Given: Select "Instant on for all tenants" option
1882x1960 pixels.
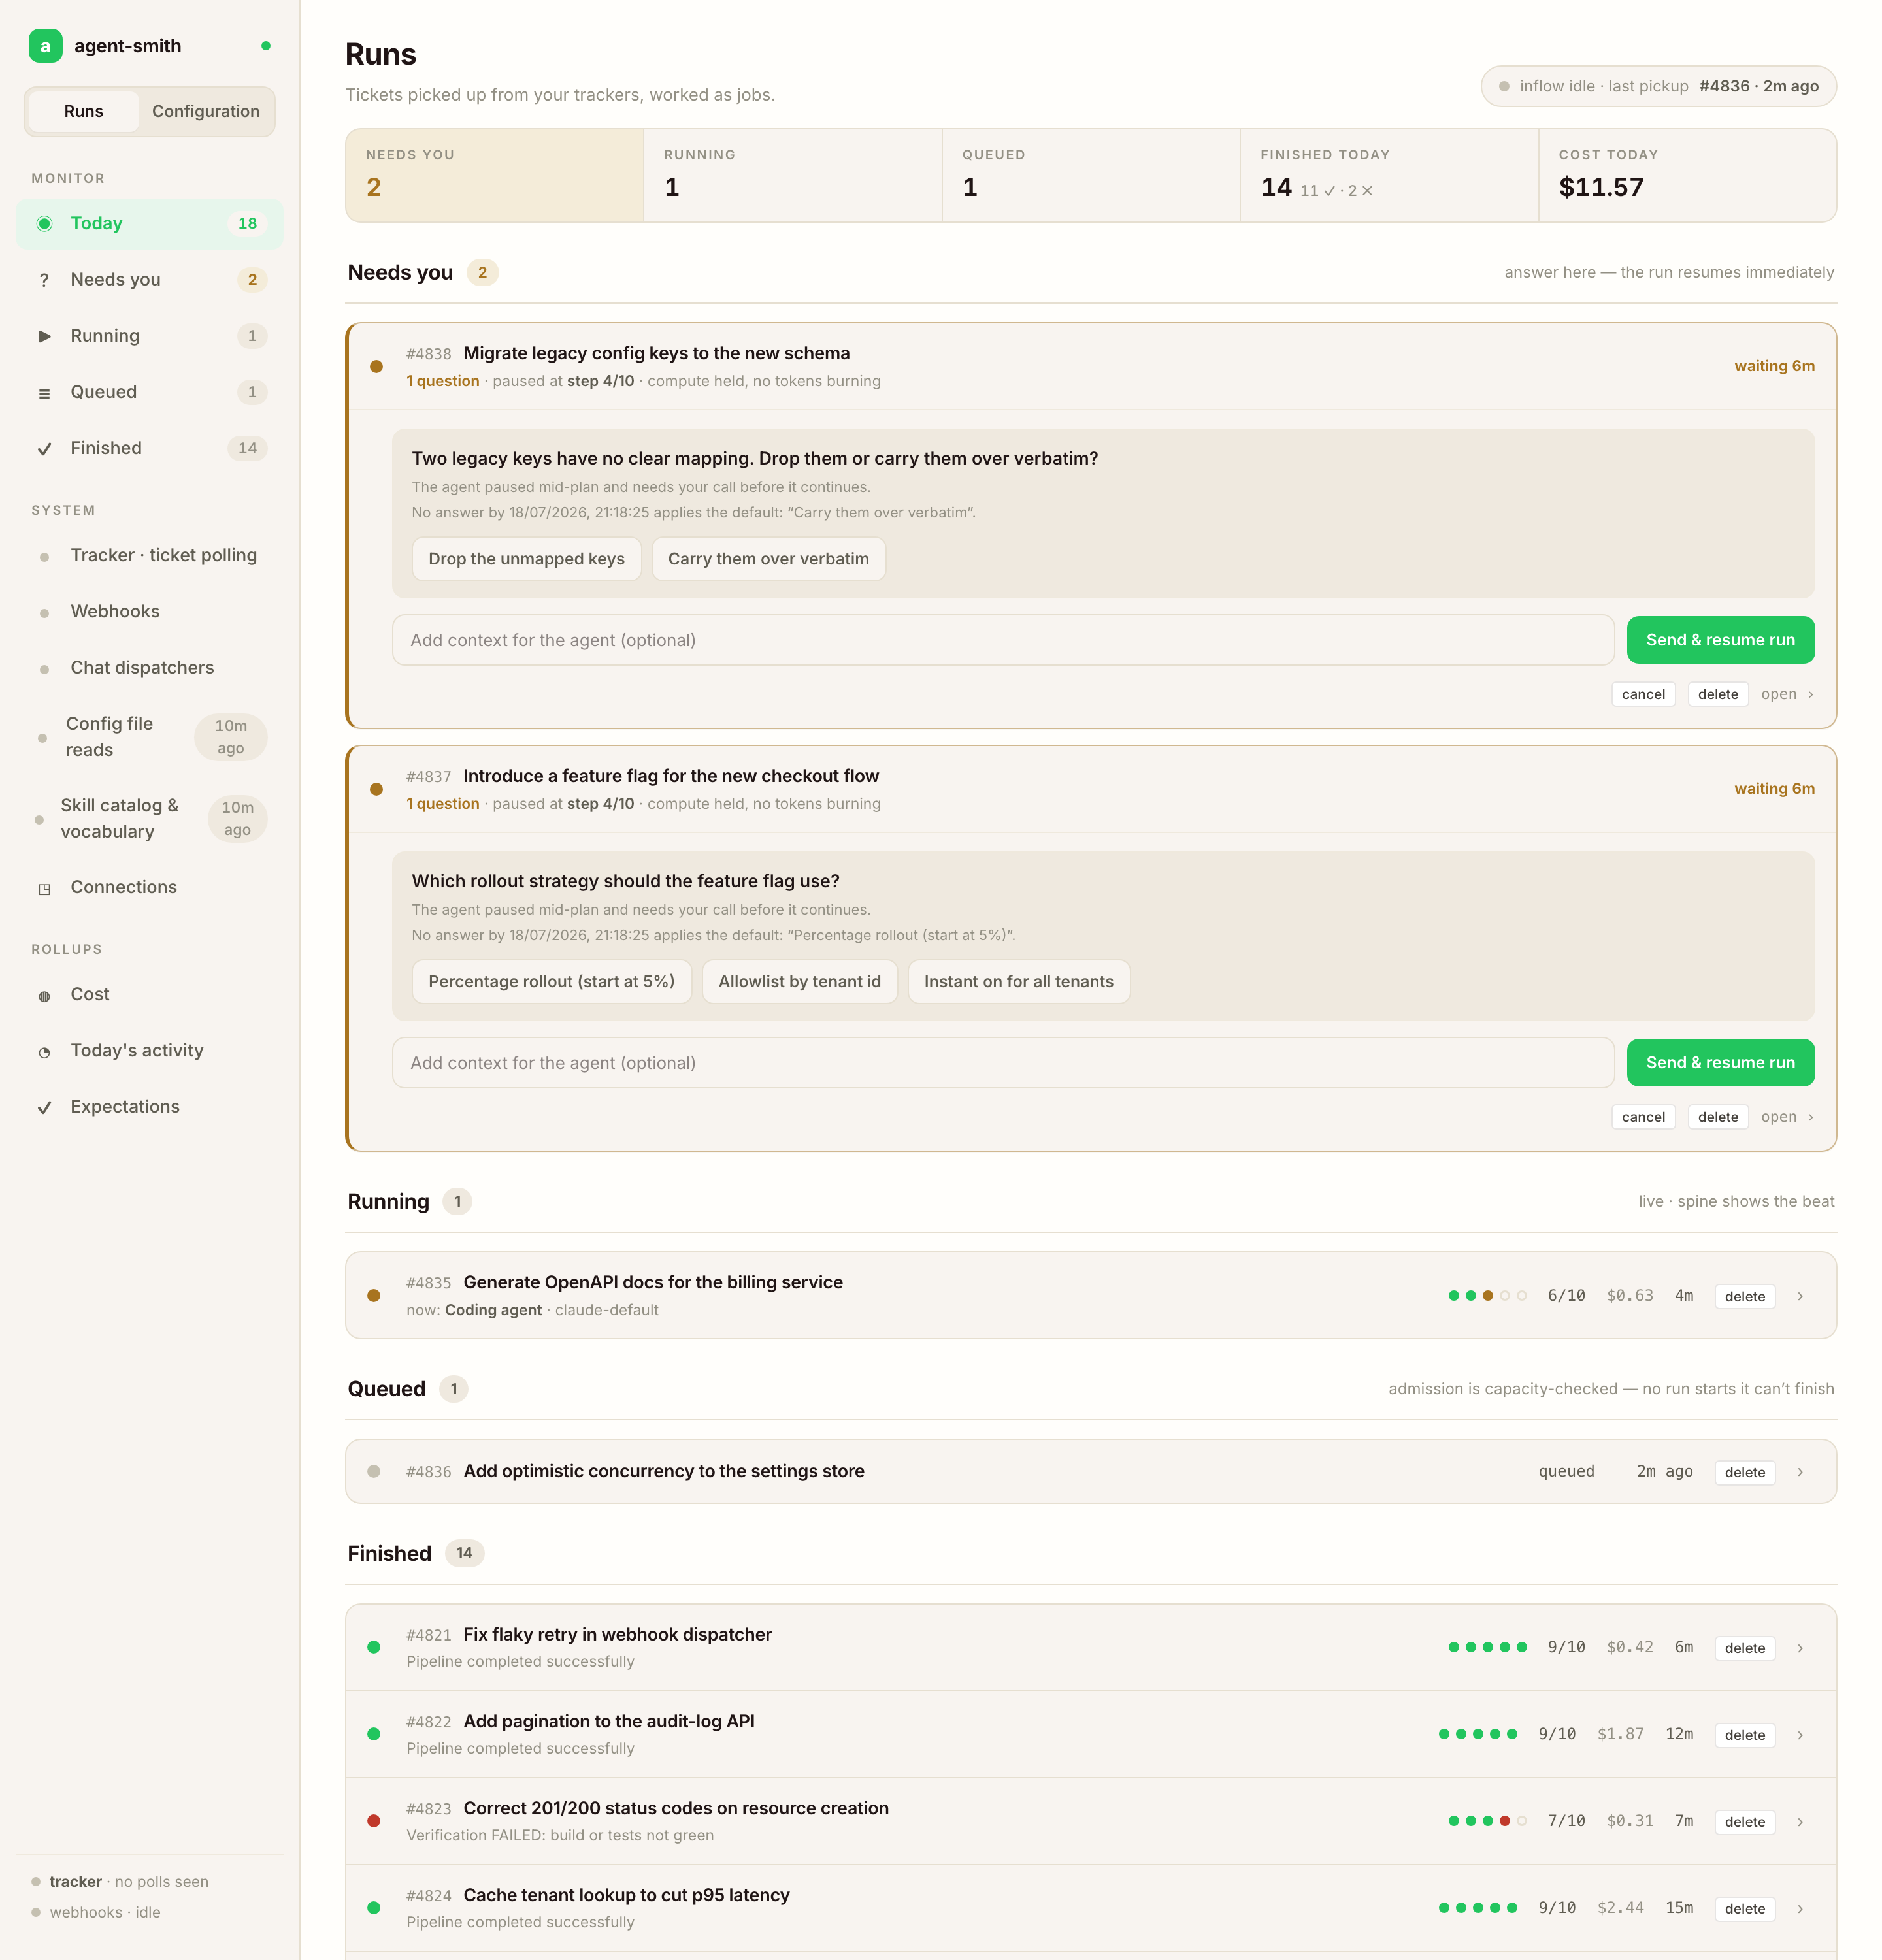Looking at the screenshot, I should pyautogui.click(x=1018, y=982).
